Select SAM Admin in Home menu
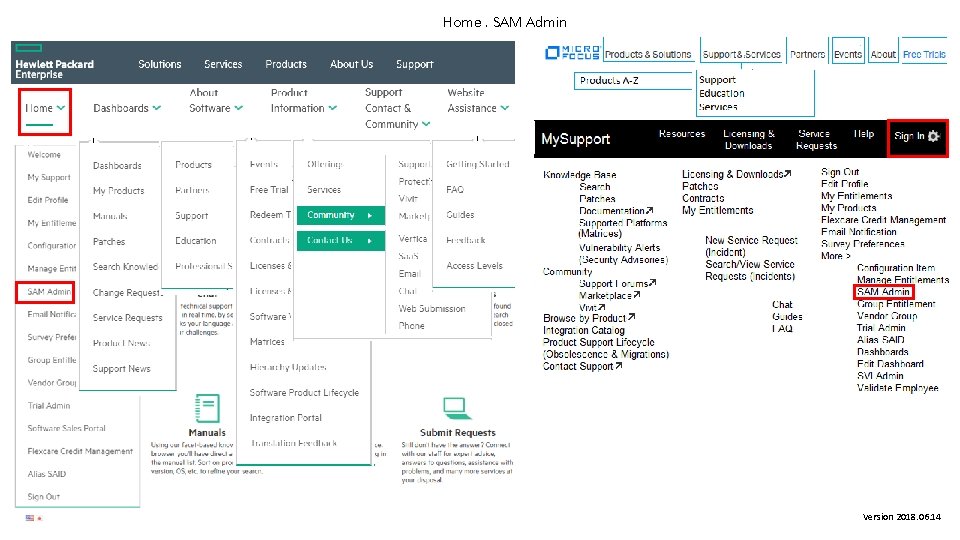This screenshot has height=540, width=960. coord(49,292)
